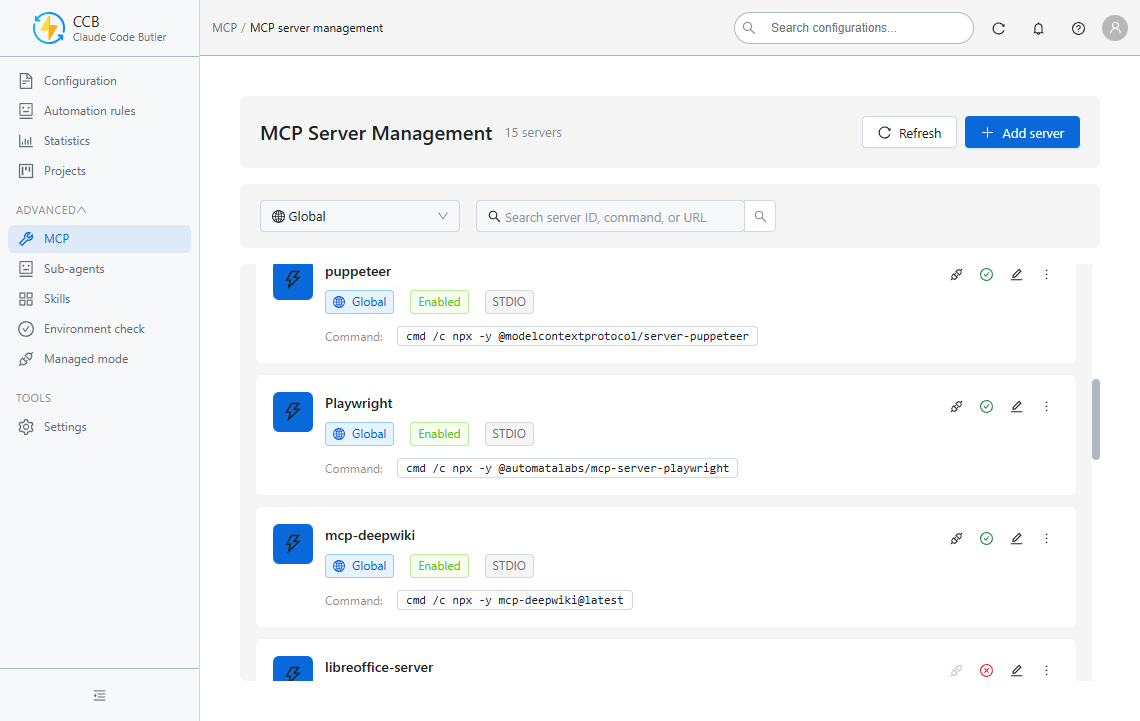
Task: Collapse the ADVANCED sidebar group
Action: pyautogui.click(x=51, y=210)
